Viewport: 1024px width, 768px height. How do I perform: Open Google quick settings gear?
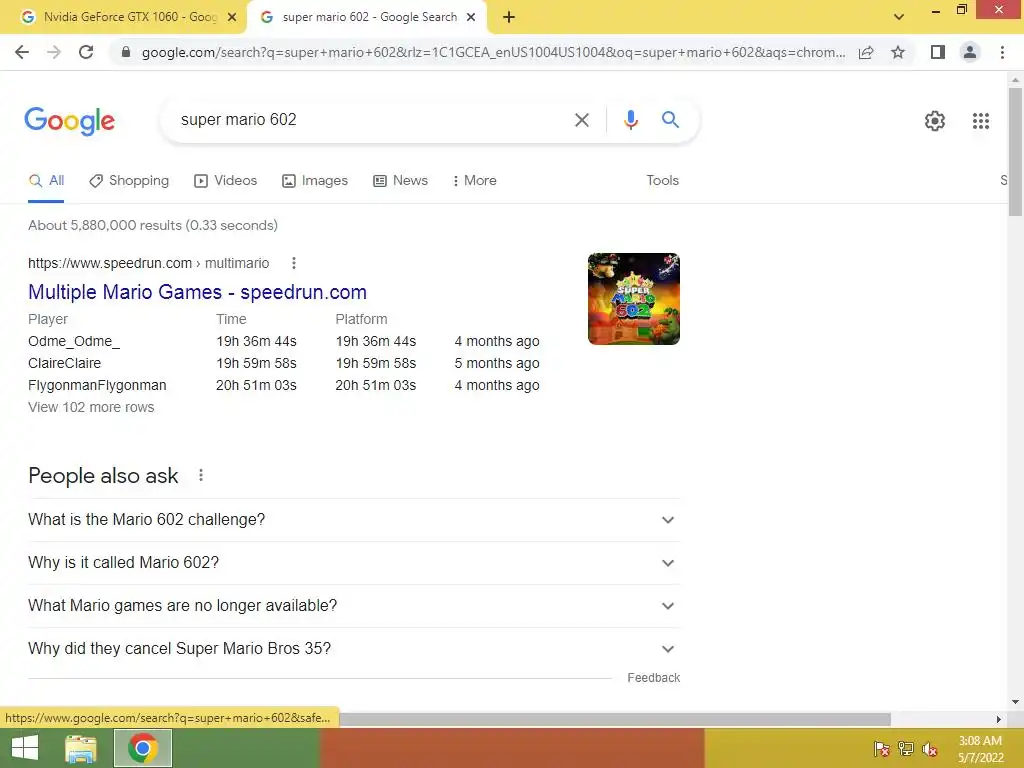(x=935, y=121)
